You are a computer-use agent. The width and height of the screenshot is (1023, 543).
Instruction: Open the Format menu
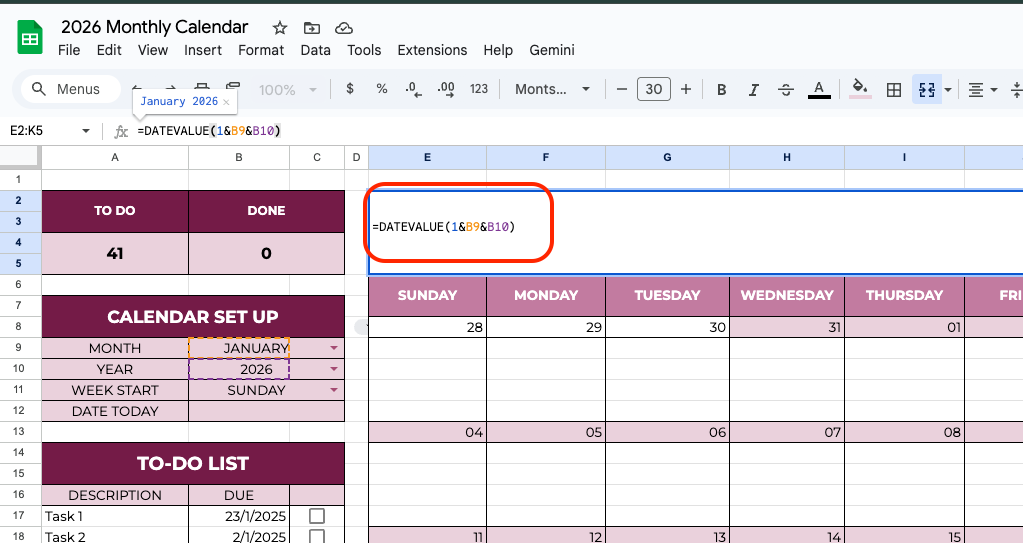click(x=261, y=50)
